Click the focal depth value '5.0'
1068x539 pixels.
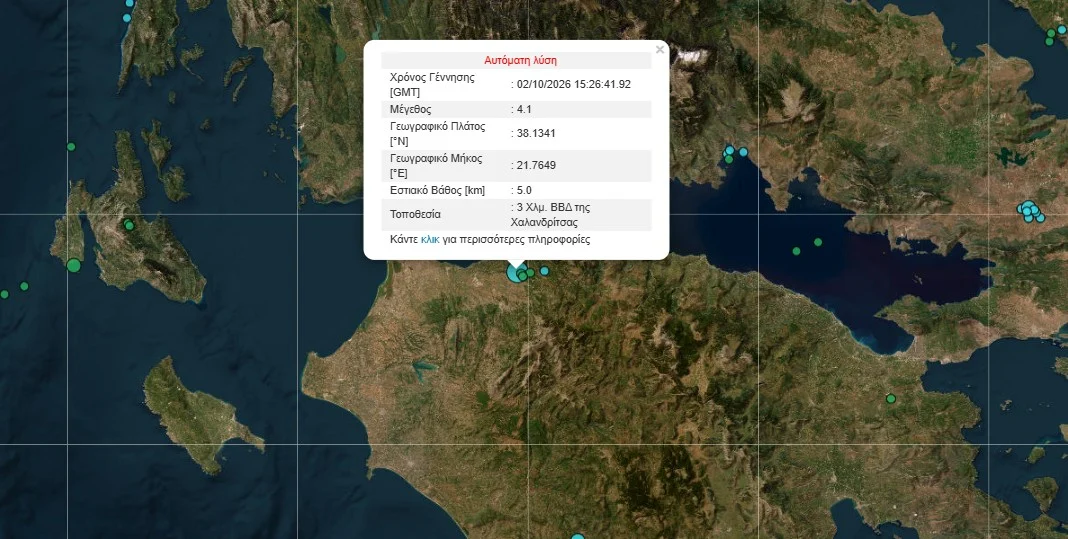[x=524, y=190]
